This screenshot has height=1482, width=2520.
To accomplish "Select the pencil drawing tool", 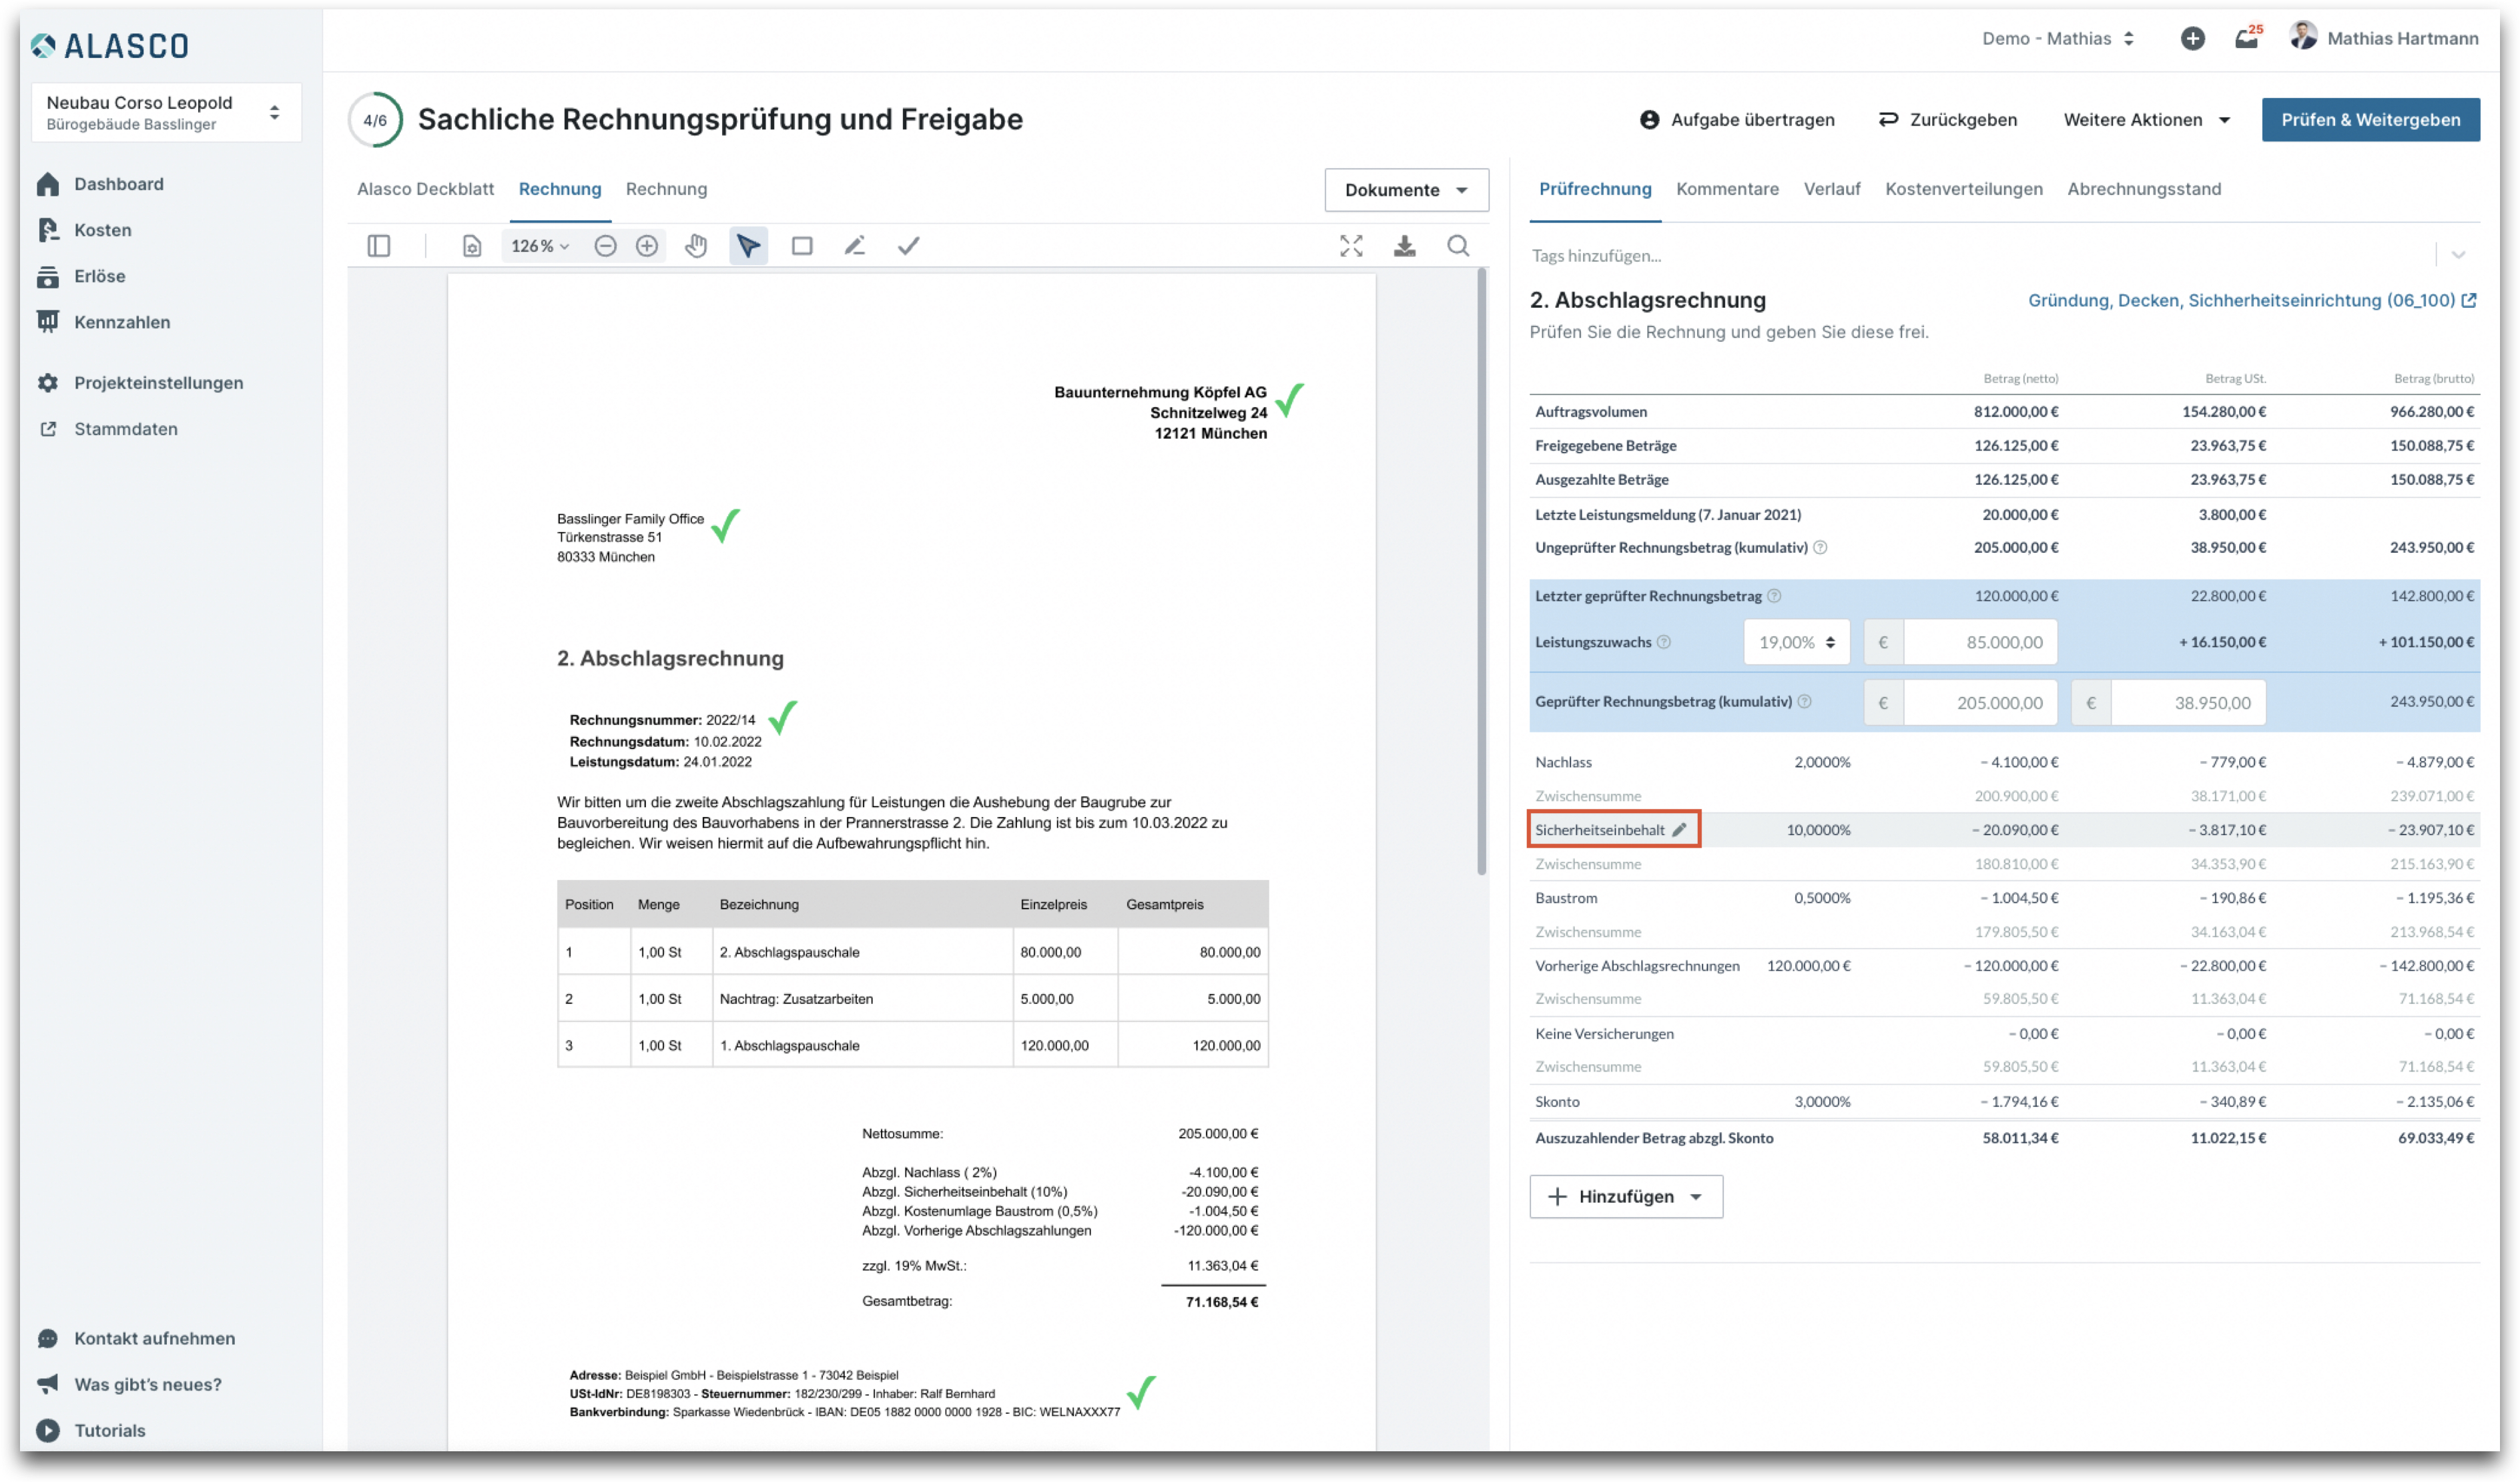I will click(x=854, y=246).
